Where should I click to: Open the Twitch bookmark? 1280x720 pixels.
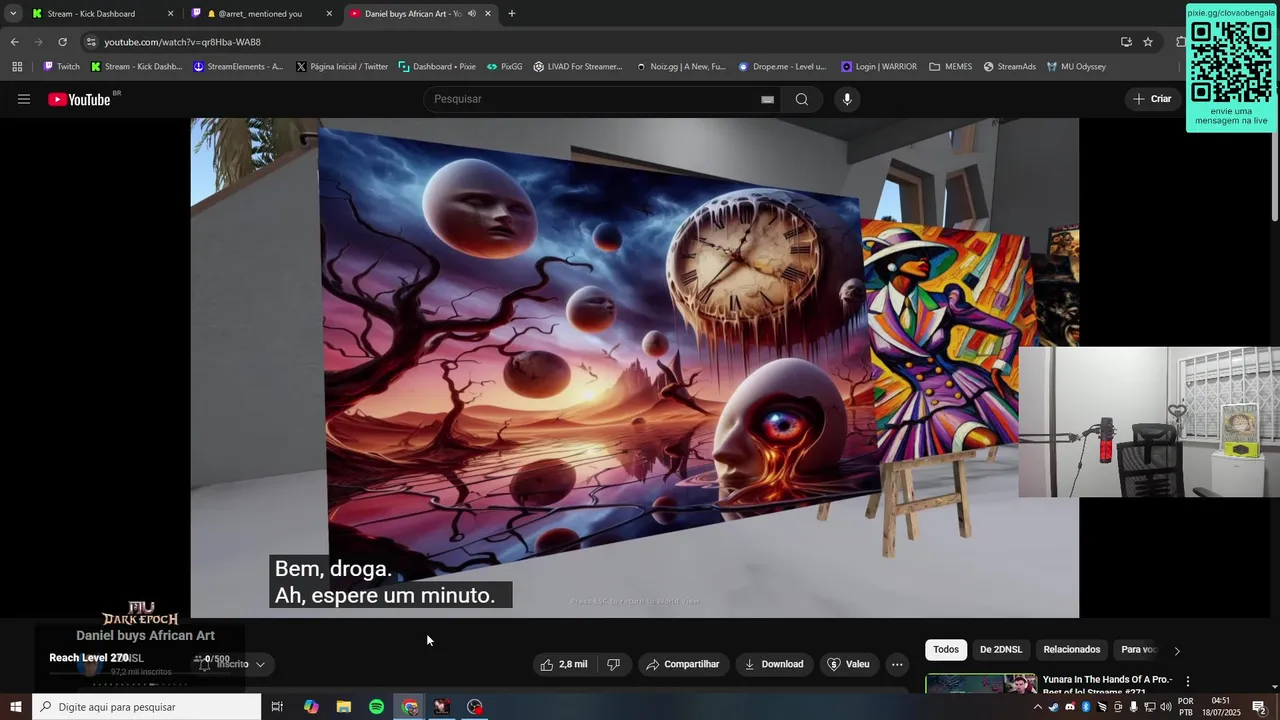[61, 67]
